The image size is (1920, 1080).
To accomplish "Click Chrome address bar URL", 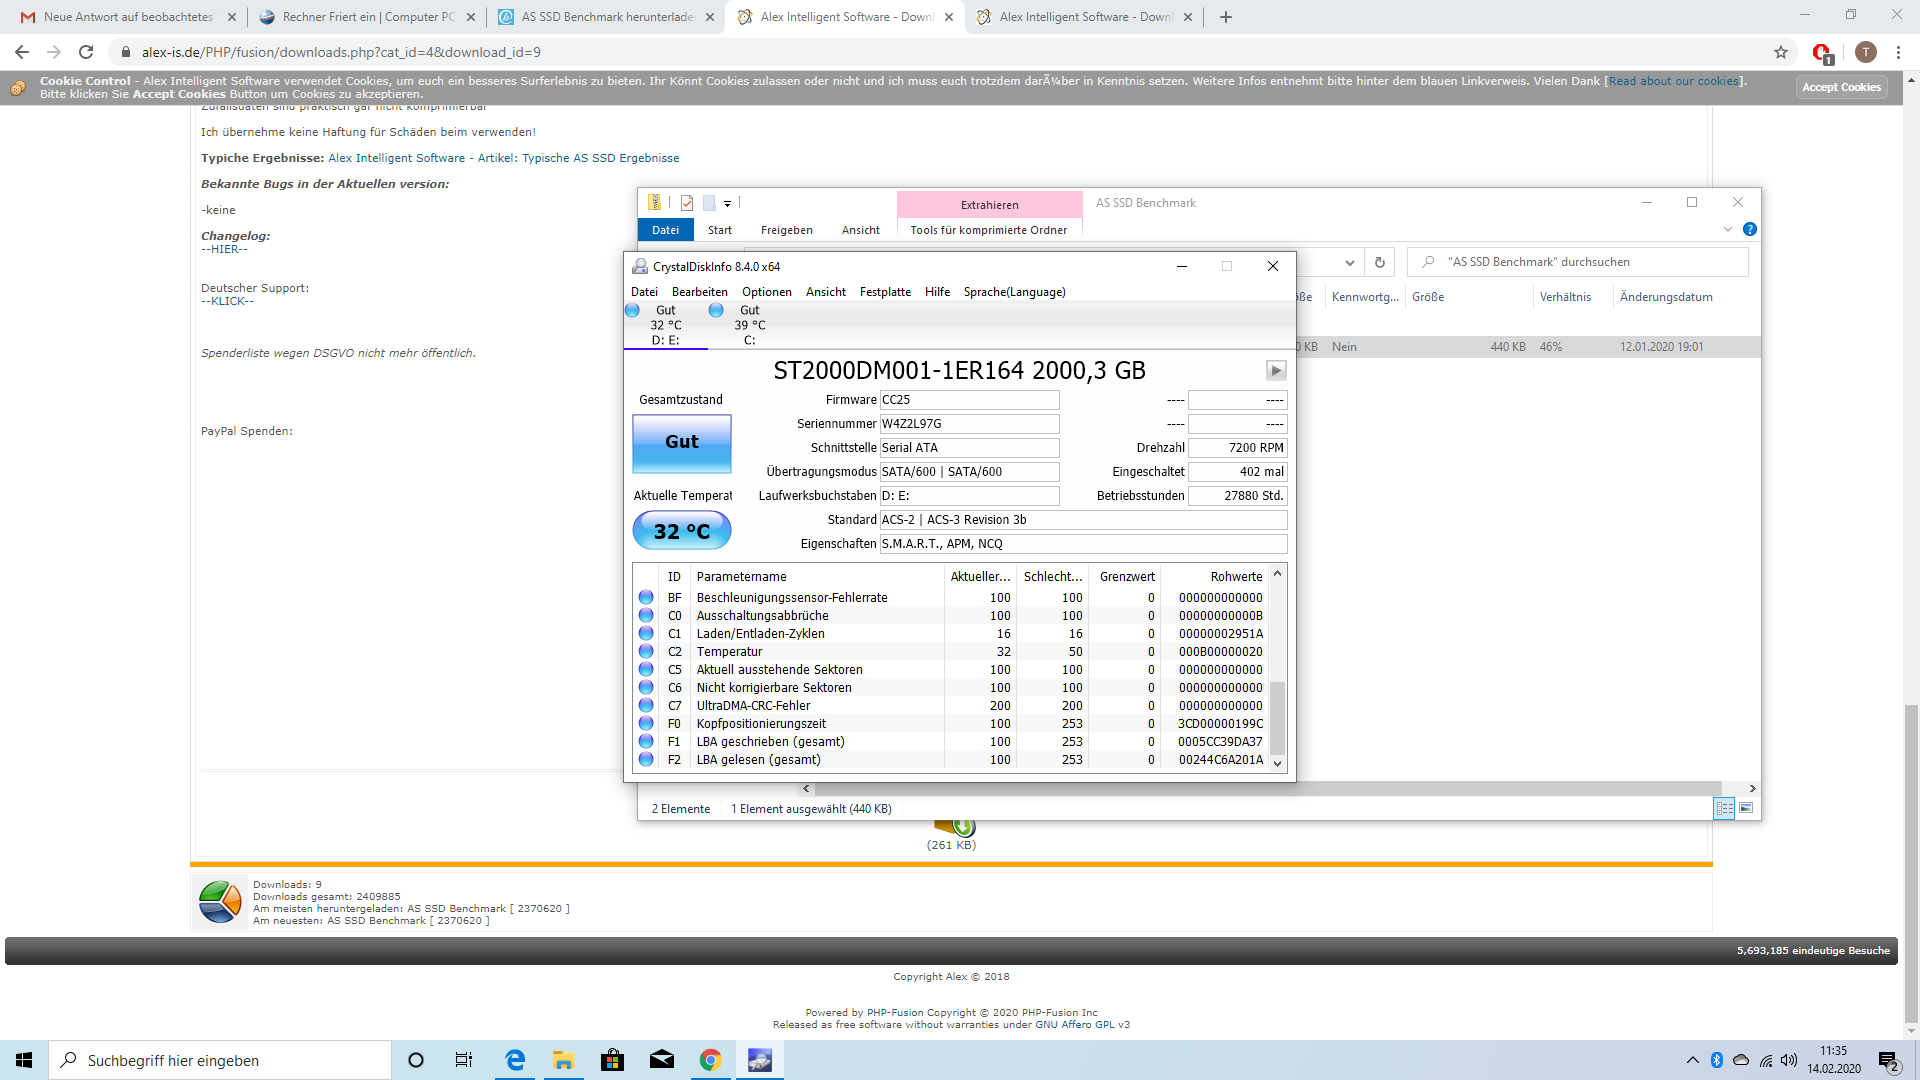I will point(341,52).
